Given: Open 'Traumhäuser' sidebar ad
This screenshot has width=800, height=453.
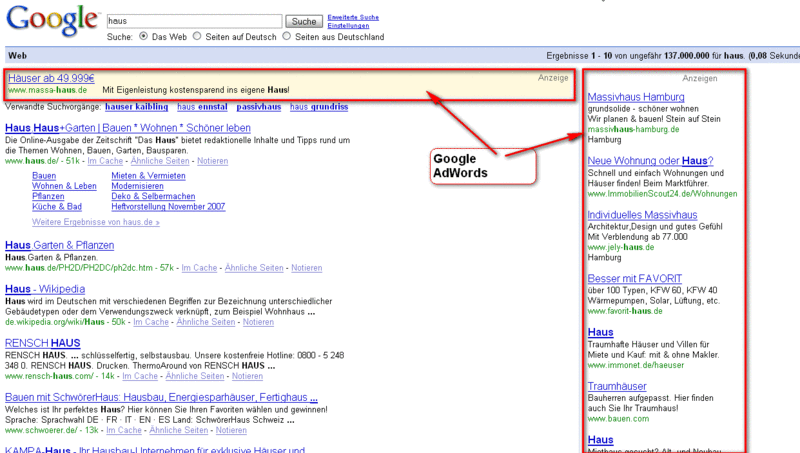Looking at the screenshot, I should pyautogui.click(x=617, y=386).
